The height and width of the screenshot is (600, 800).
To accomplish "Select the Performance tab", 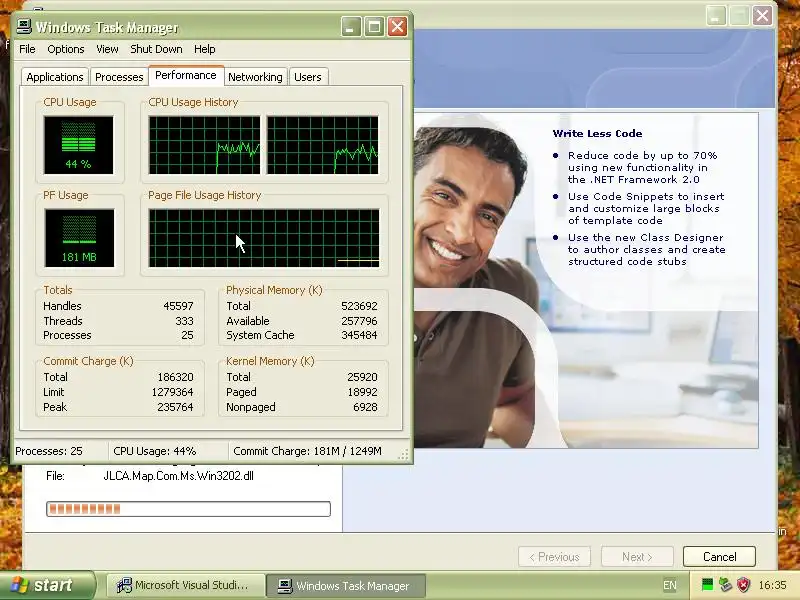I will (x=186, y=75).
